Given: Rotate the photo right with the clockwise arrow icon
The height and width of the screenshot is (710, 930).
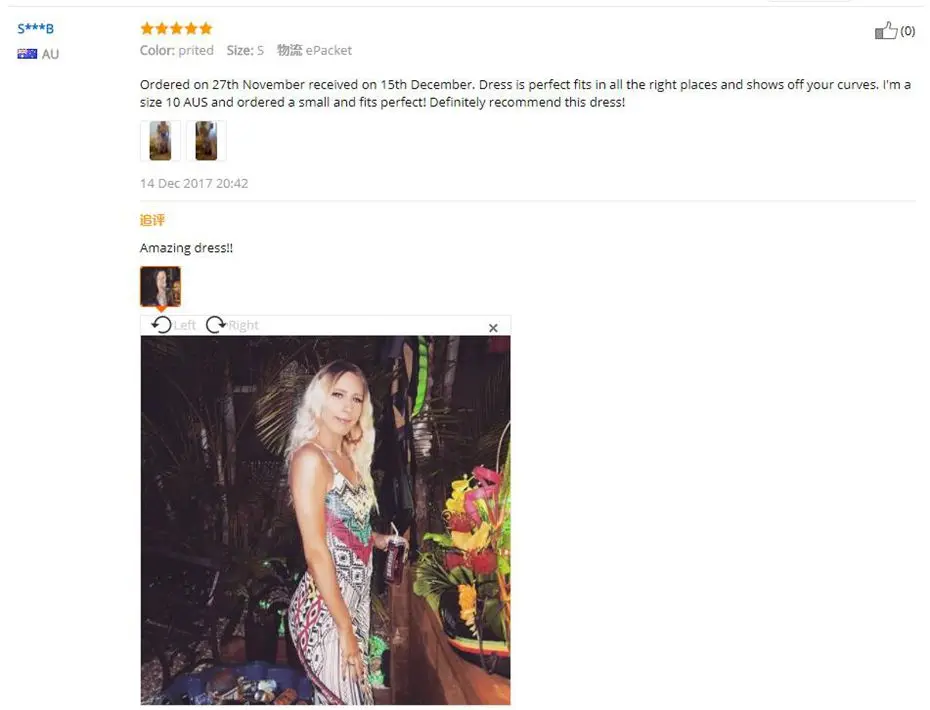Looking at the screenshot, I should click(x=216, y=324).
